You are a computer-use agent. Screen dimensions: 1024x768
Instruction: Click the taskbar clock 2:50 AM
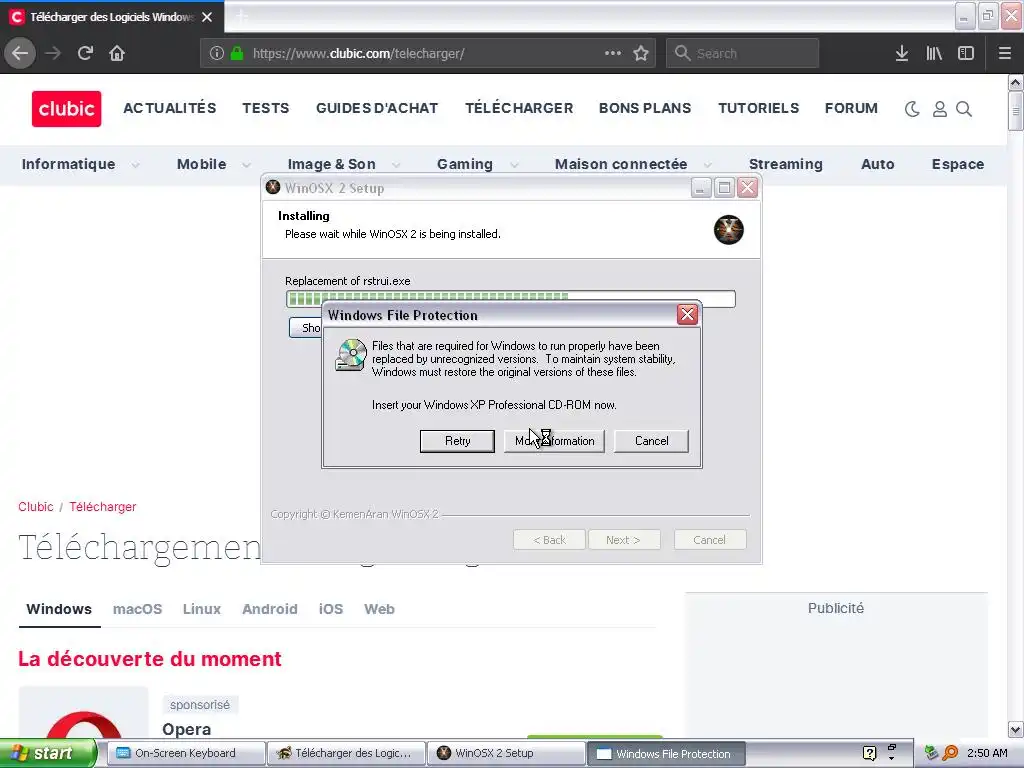[x=987, y=753]
